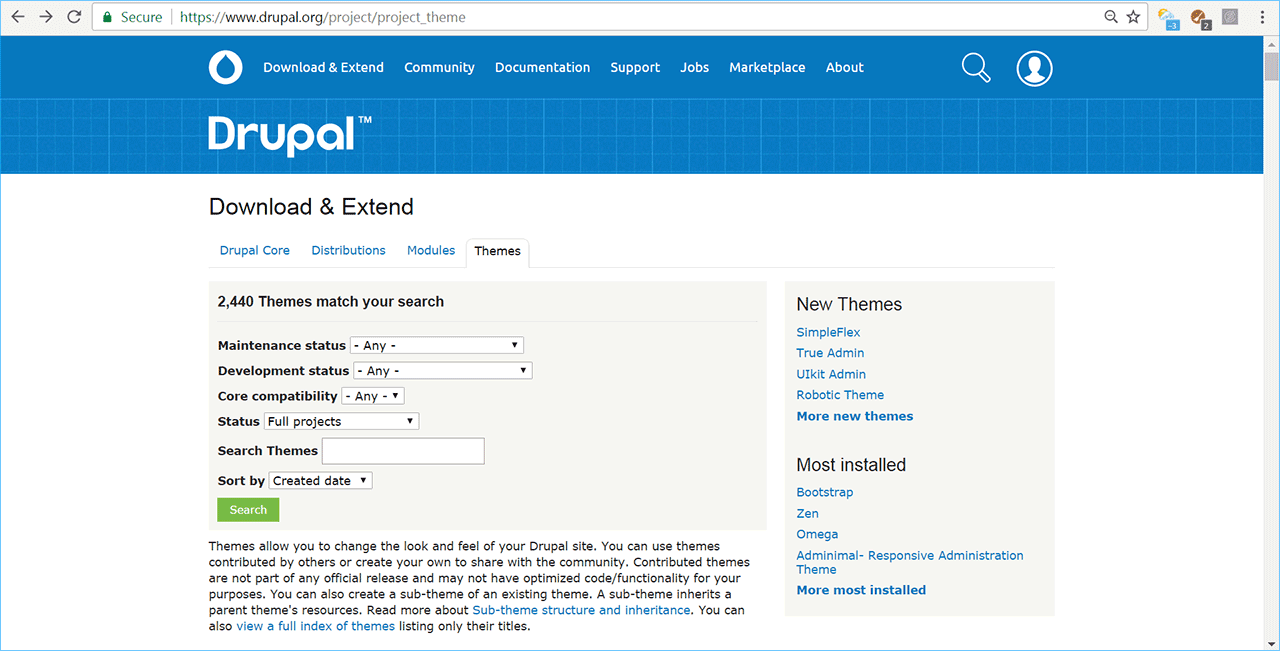Open the Status Full projects dropdown
Viewport: 1280px width, 651px height.
(x=341, y=421)
